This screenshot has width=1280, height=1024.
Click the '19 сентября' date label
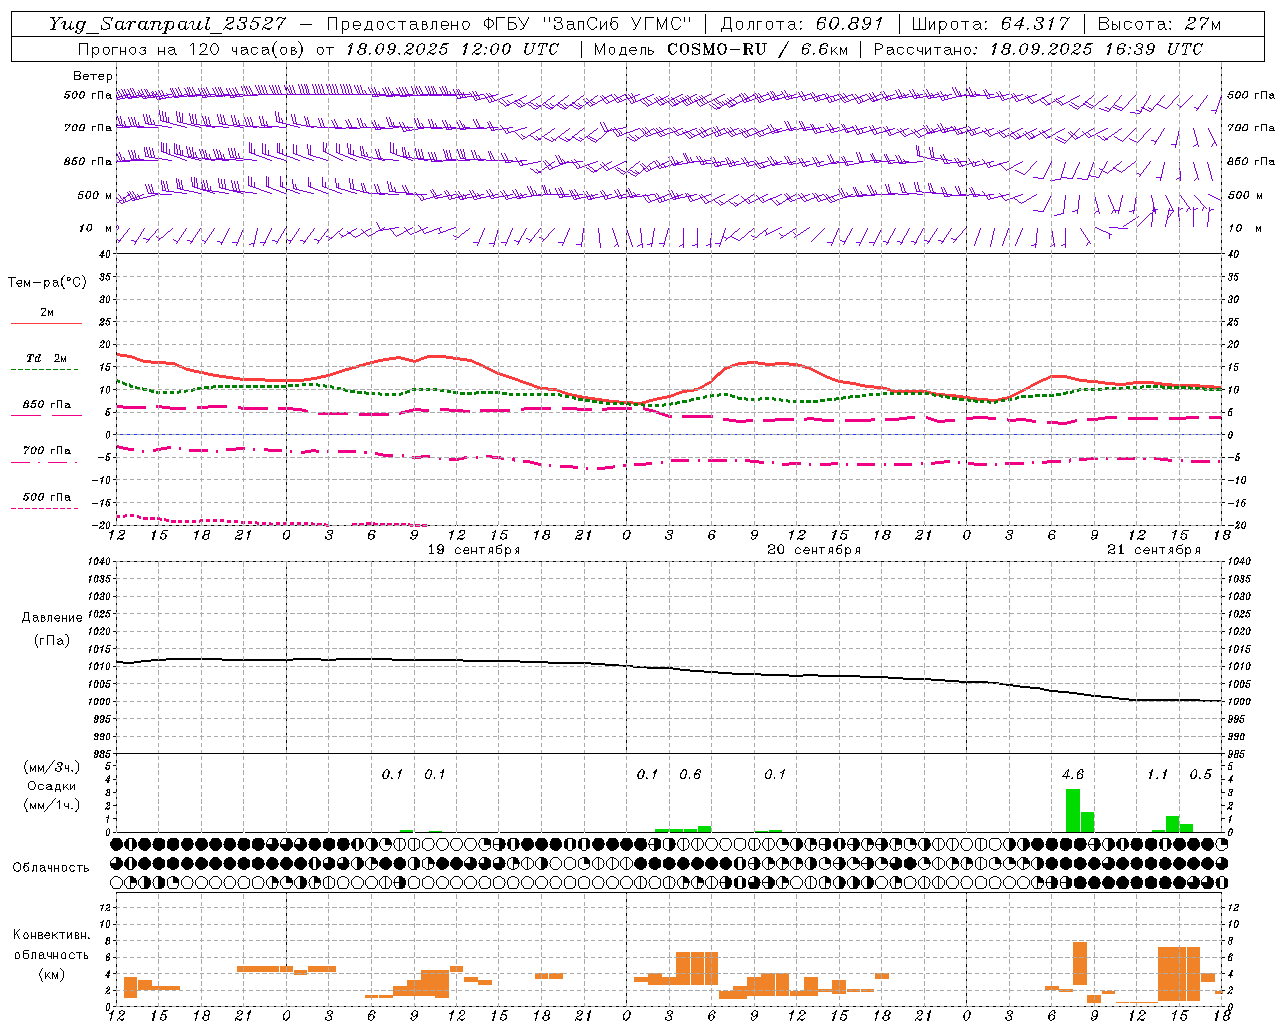click(474, 550)
